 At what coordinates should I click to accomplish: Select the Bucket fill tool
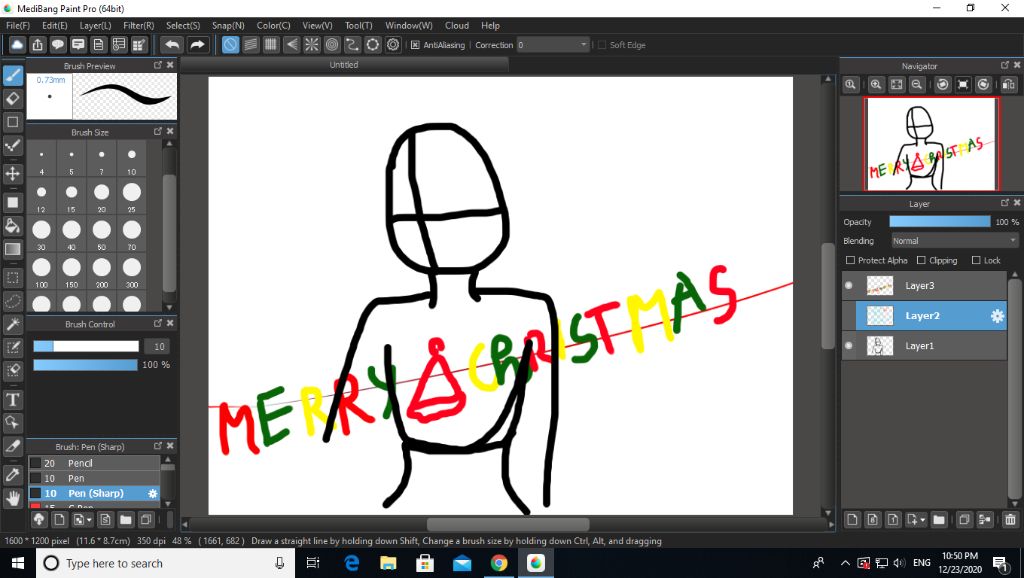click(x=12, y=226)
